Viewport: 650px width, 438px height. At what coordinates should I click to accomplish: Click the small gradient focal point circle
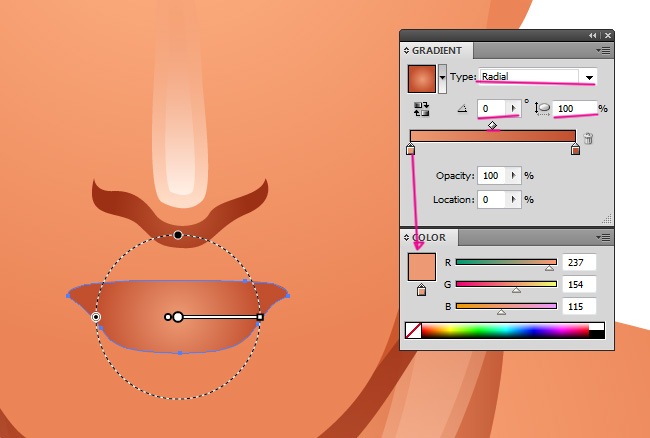tap(167, 317)
